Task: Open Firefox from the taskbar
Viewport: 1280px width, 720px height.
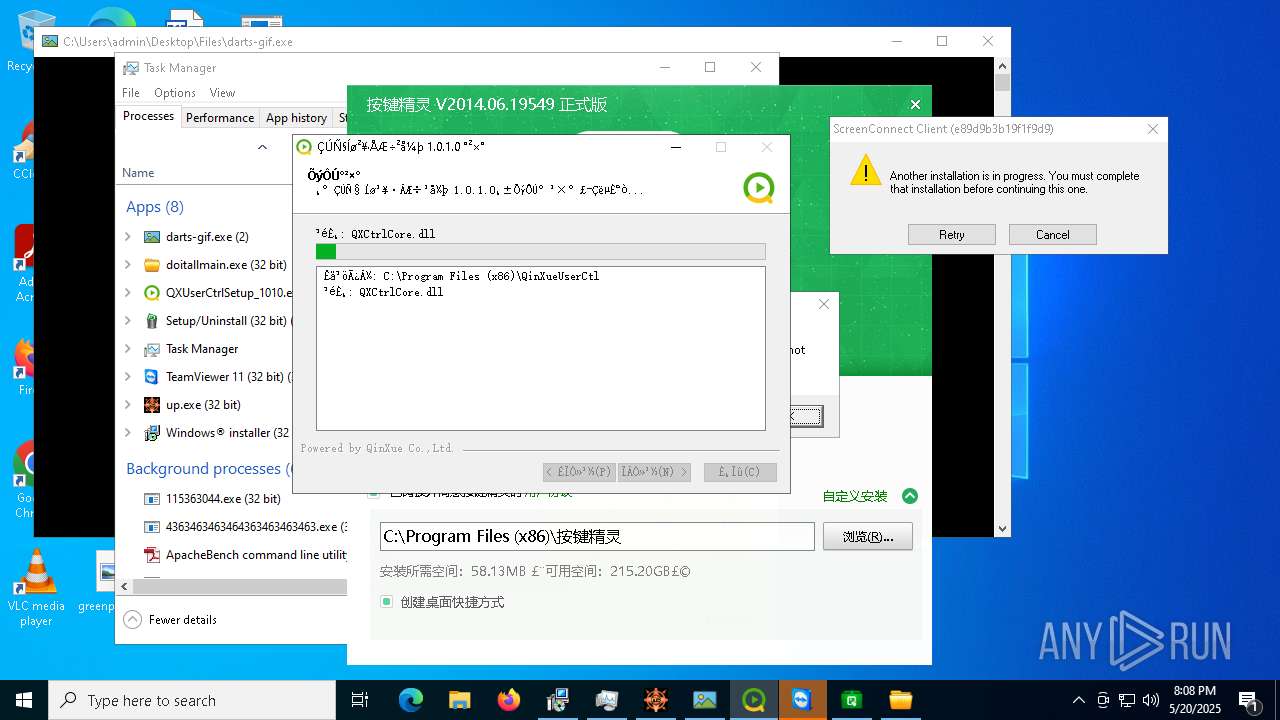Action: pos(509,700)
